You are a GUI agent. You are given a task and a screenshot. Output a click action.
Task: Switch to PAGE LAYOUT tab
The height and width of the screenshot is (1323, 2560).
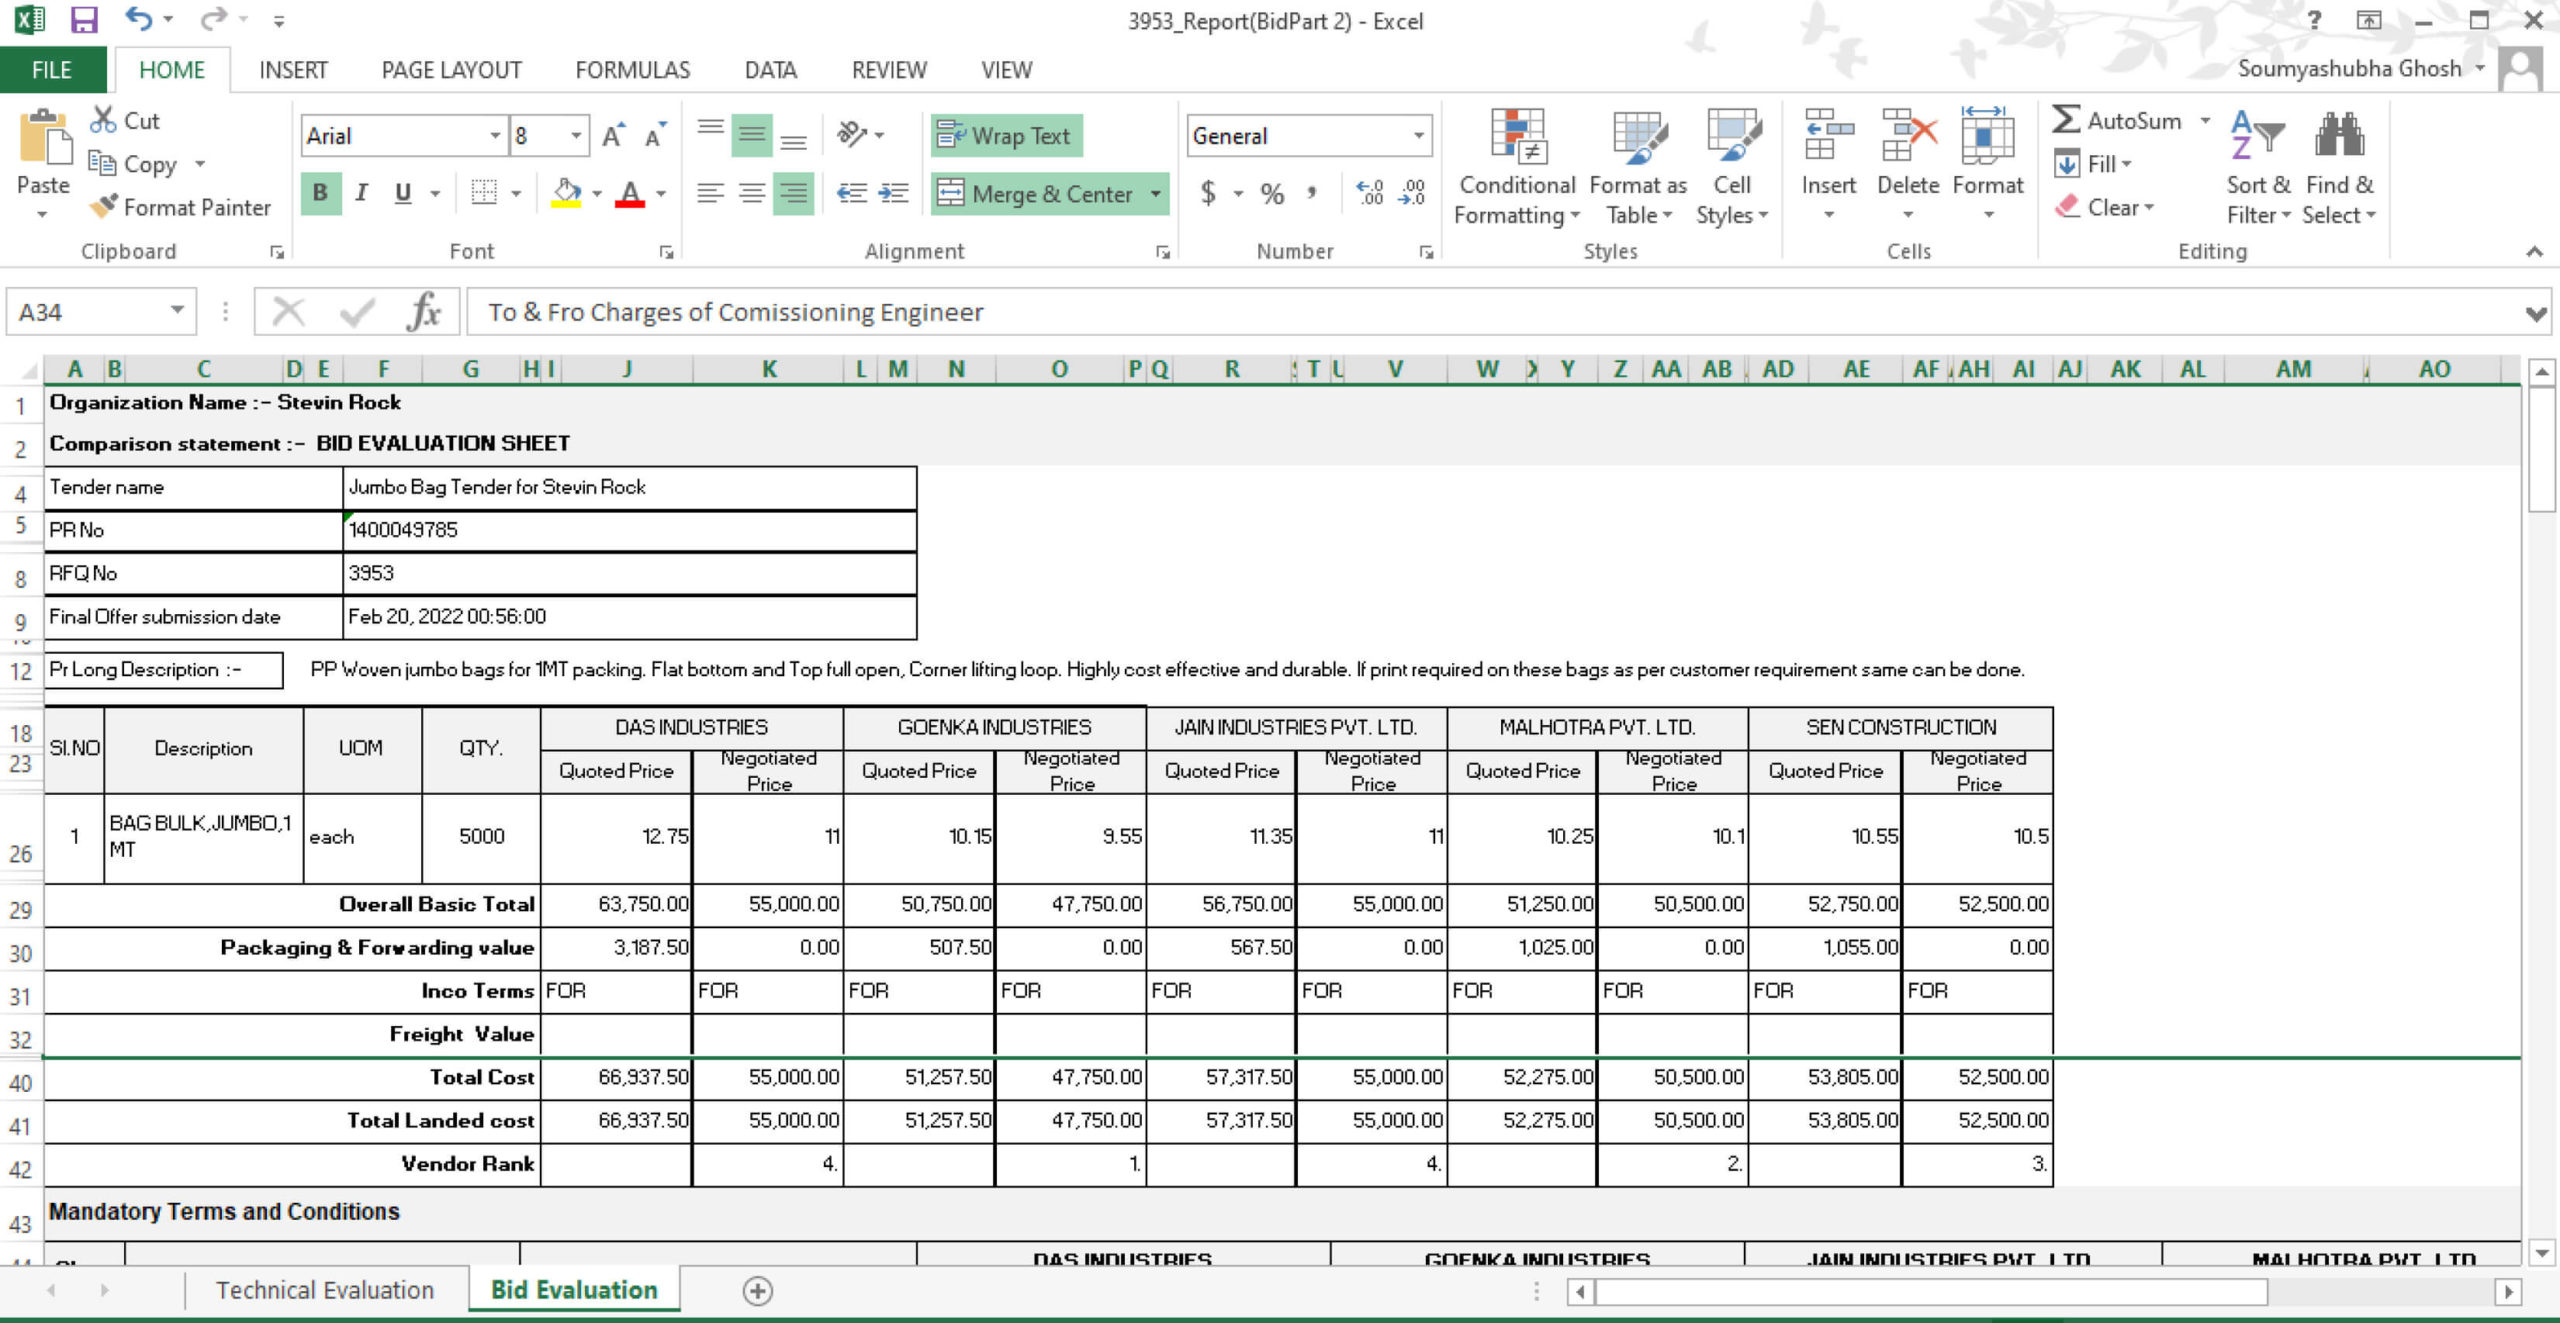point(451,69)
